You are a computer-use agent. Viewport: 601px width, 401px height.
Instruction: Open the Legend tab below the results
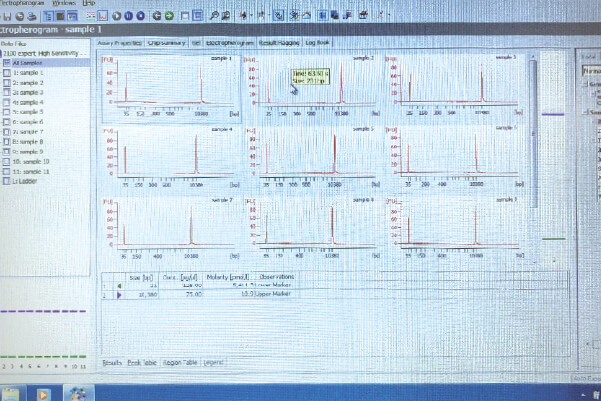215,362
